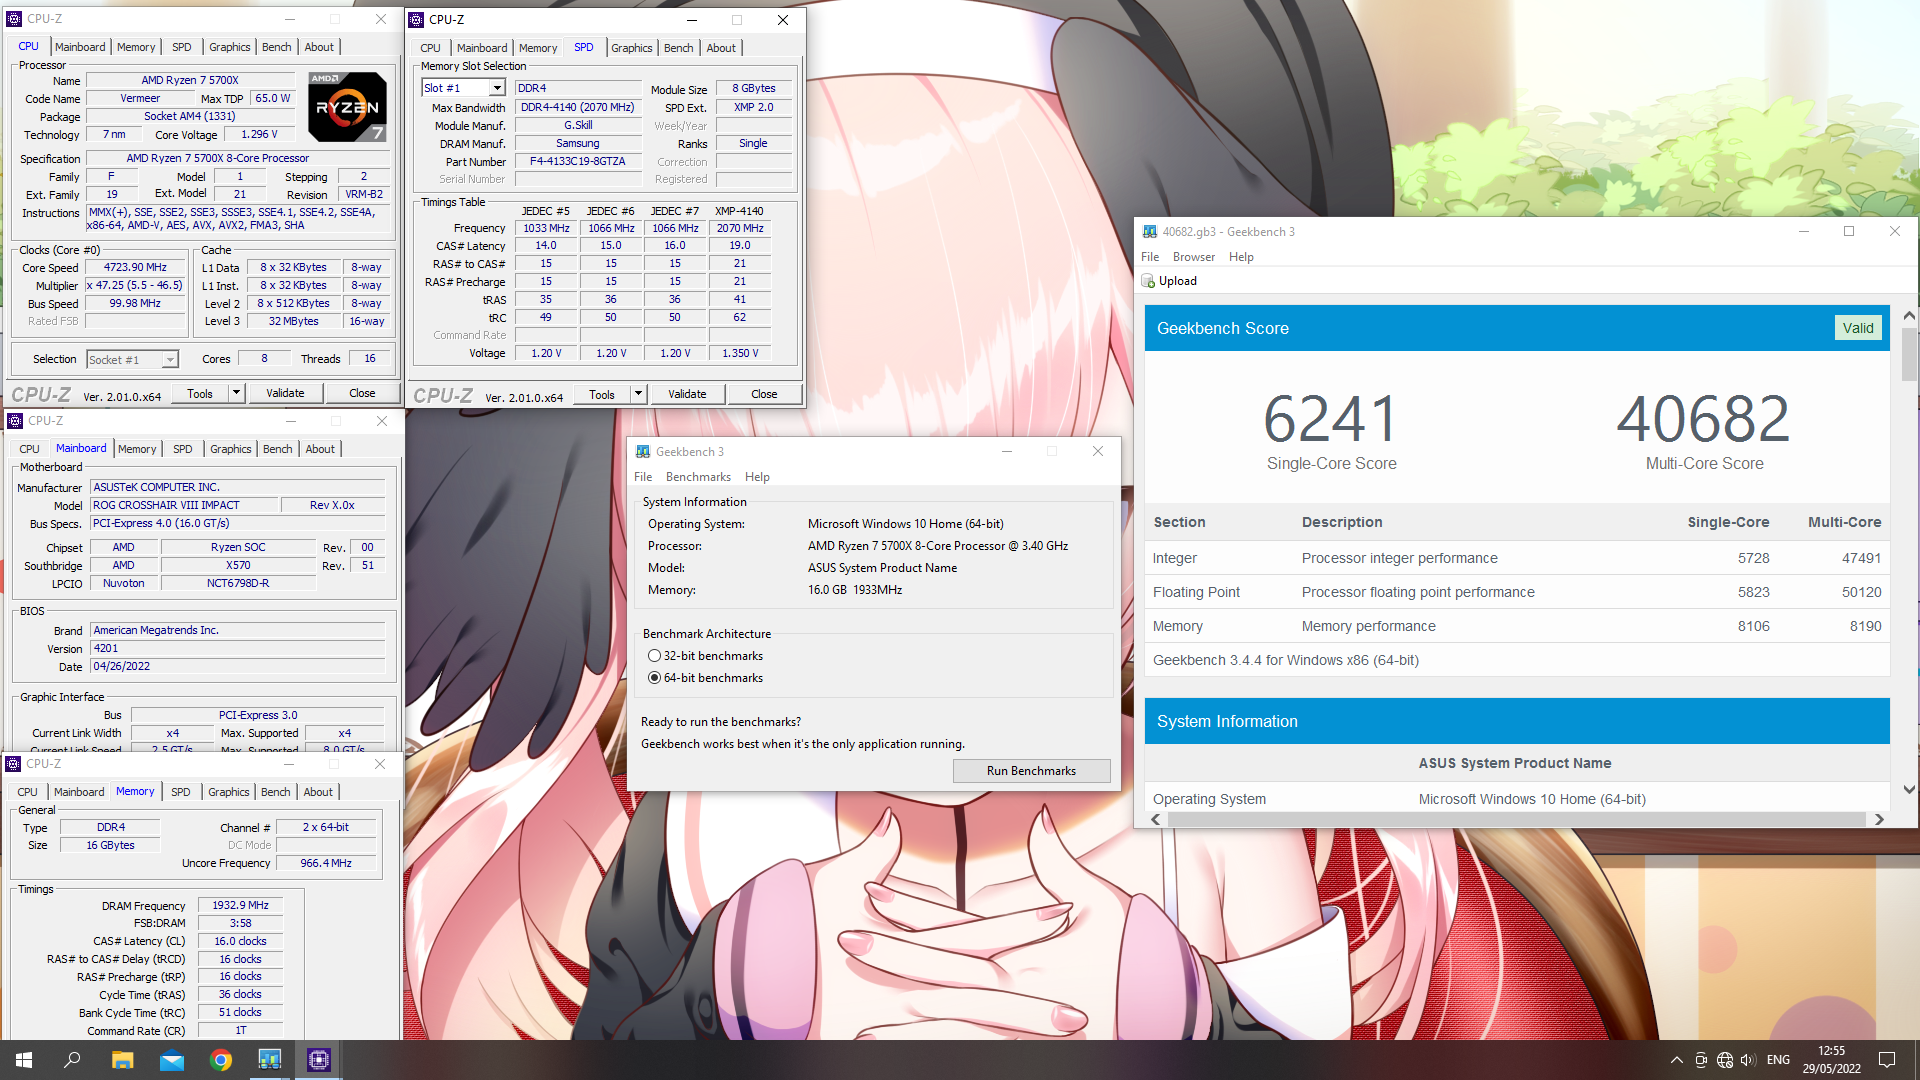Screen dimensions: 1920x1080
Task: Select 64-bit benchmarks radio option
Action: click(655, 678)
